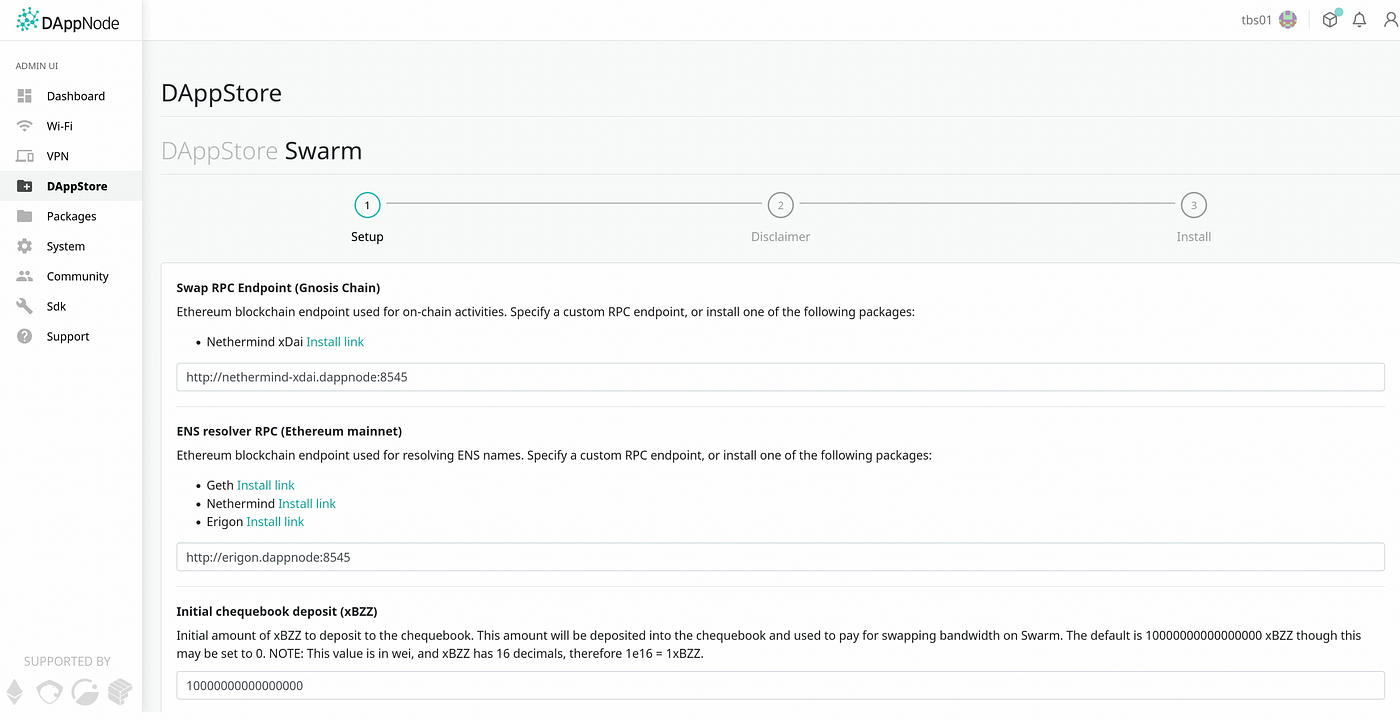
Task: Jump to step 3 Install circle
Action: tap(1193, 205)
